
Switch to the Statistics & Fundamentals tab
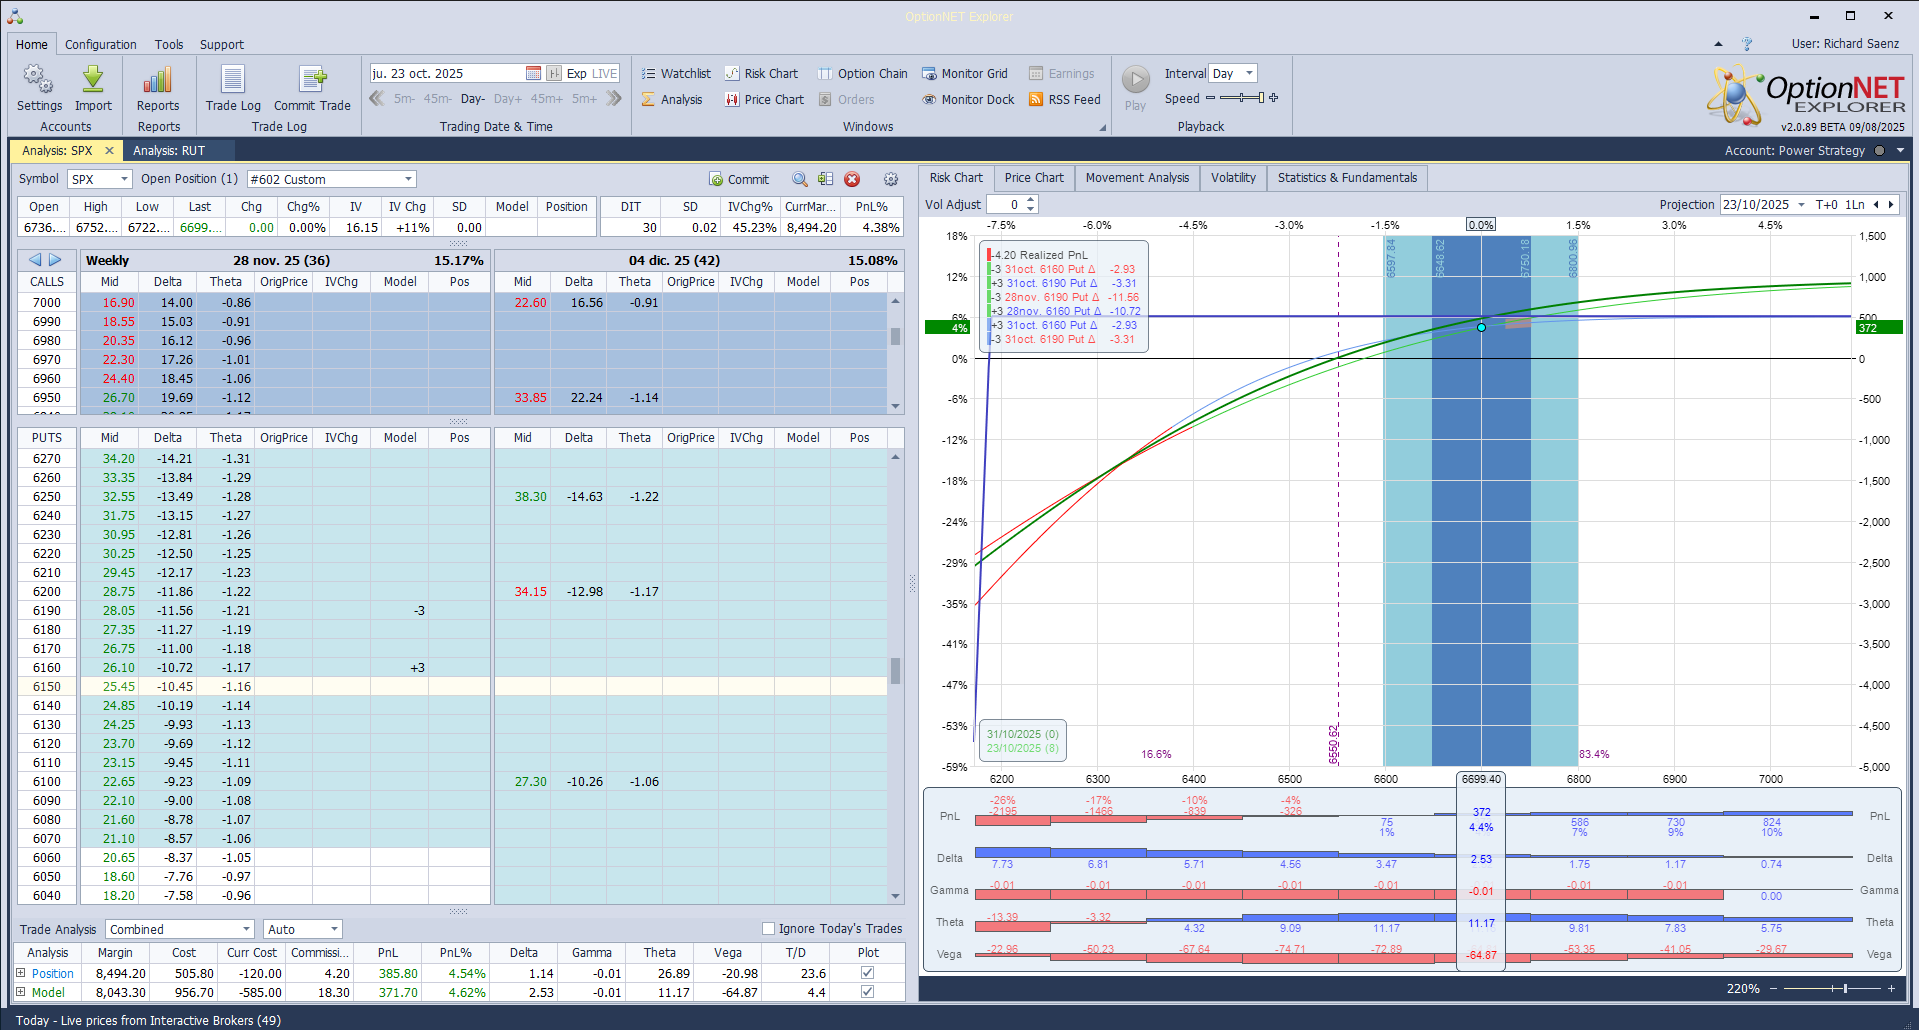[x=1347, y=178]
